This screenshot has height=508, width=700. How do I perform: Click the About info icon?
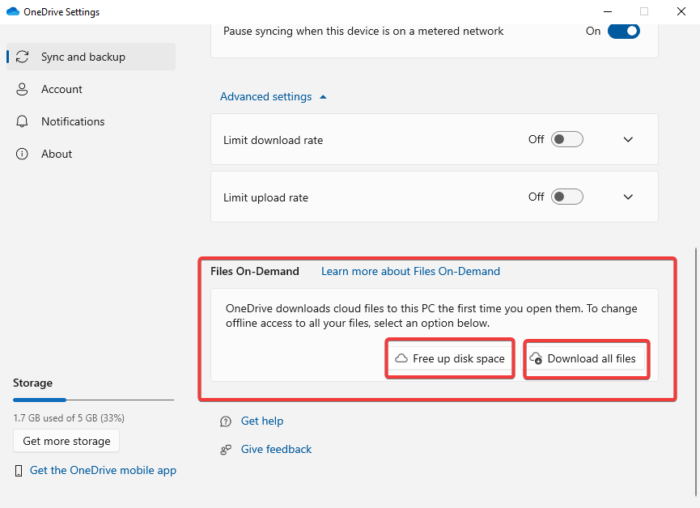pyautogui.click(x=22, y=154)
